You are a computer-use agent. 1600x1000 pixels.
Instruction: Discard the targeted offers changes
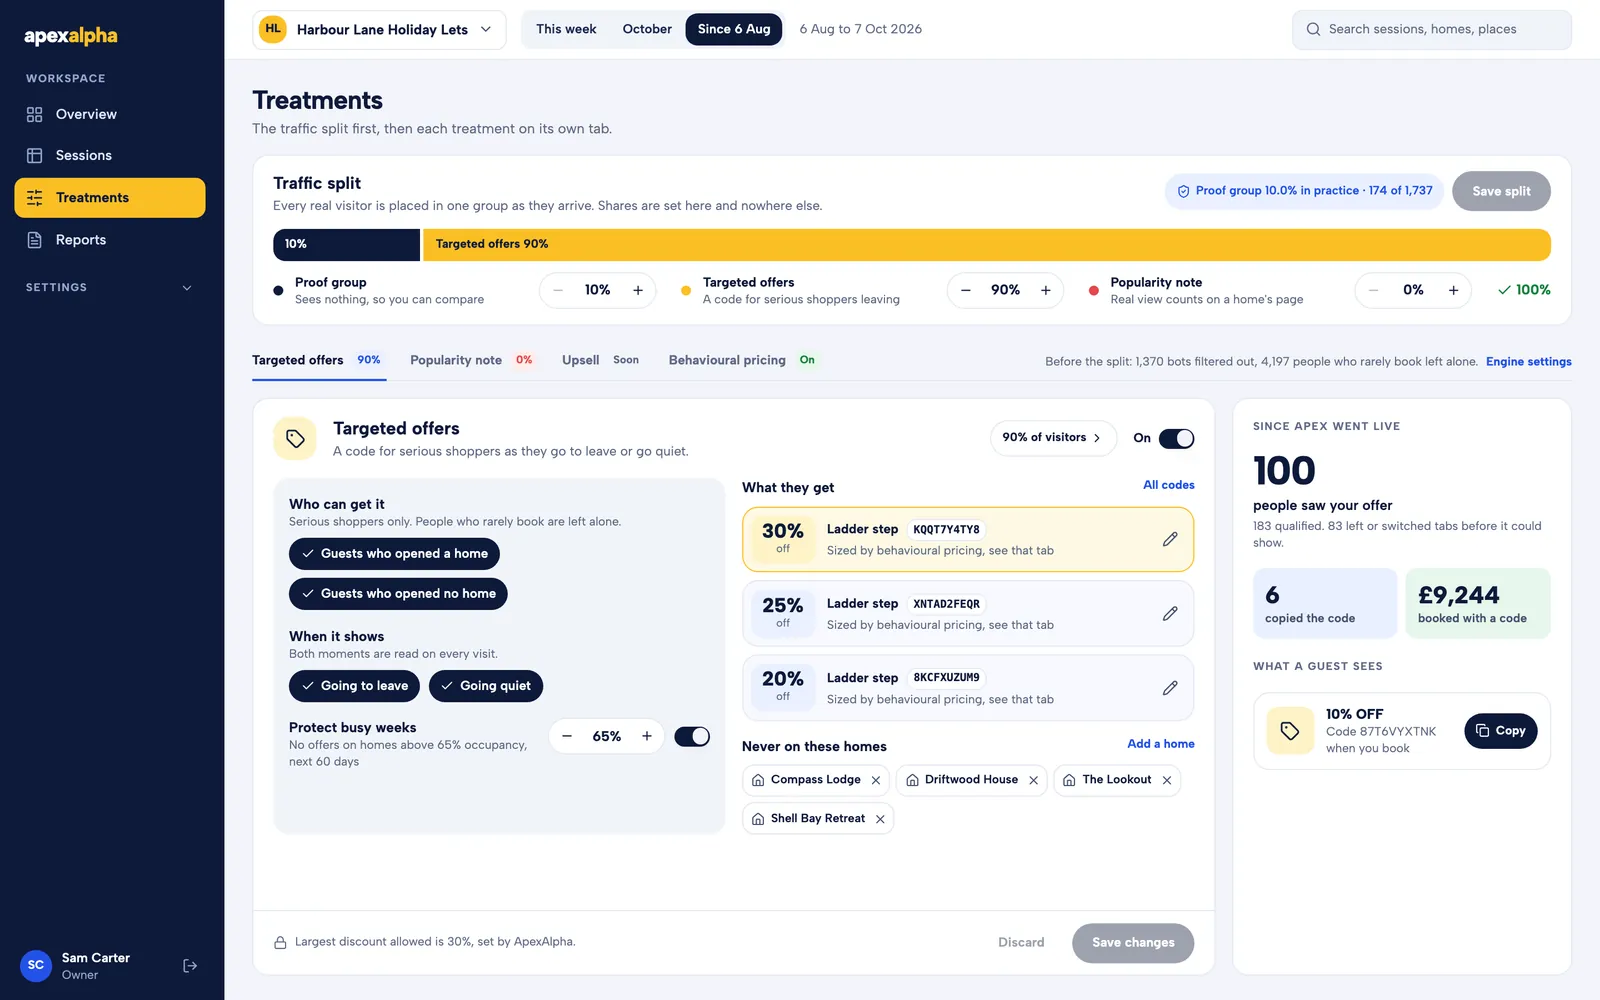click(x=1021, y=943)
